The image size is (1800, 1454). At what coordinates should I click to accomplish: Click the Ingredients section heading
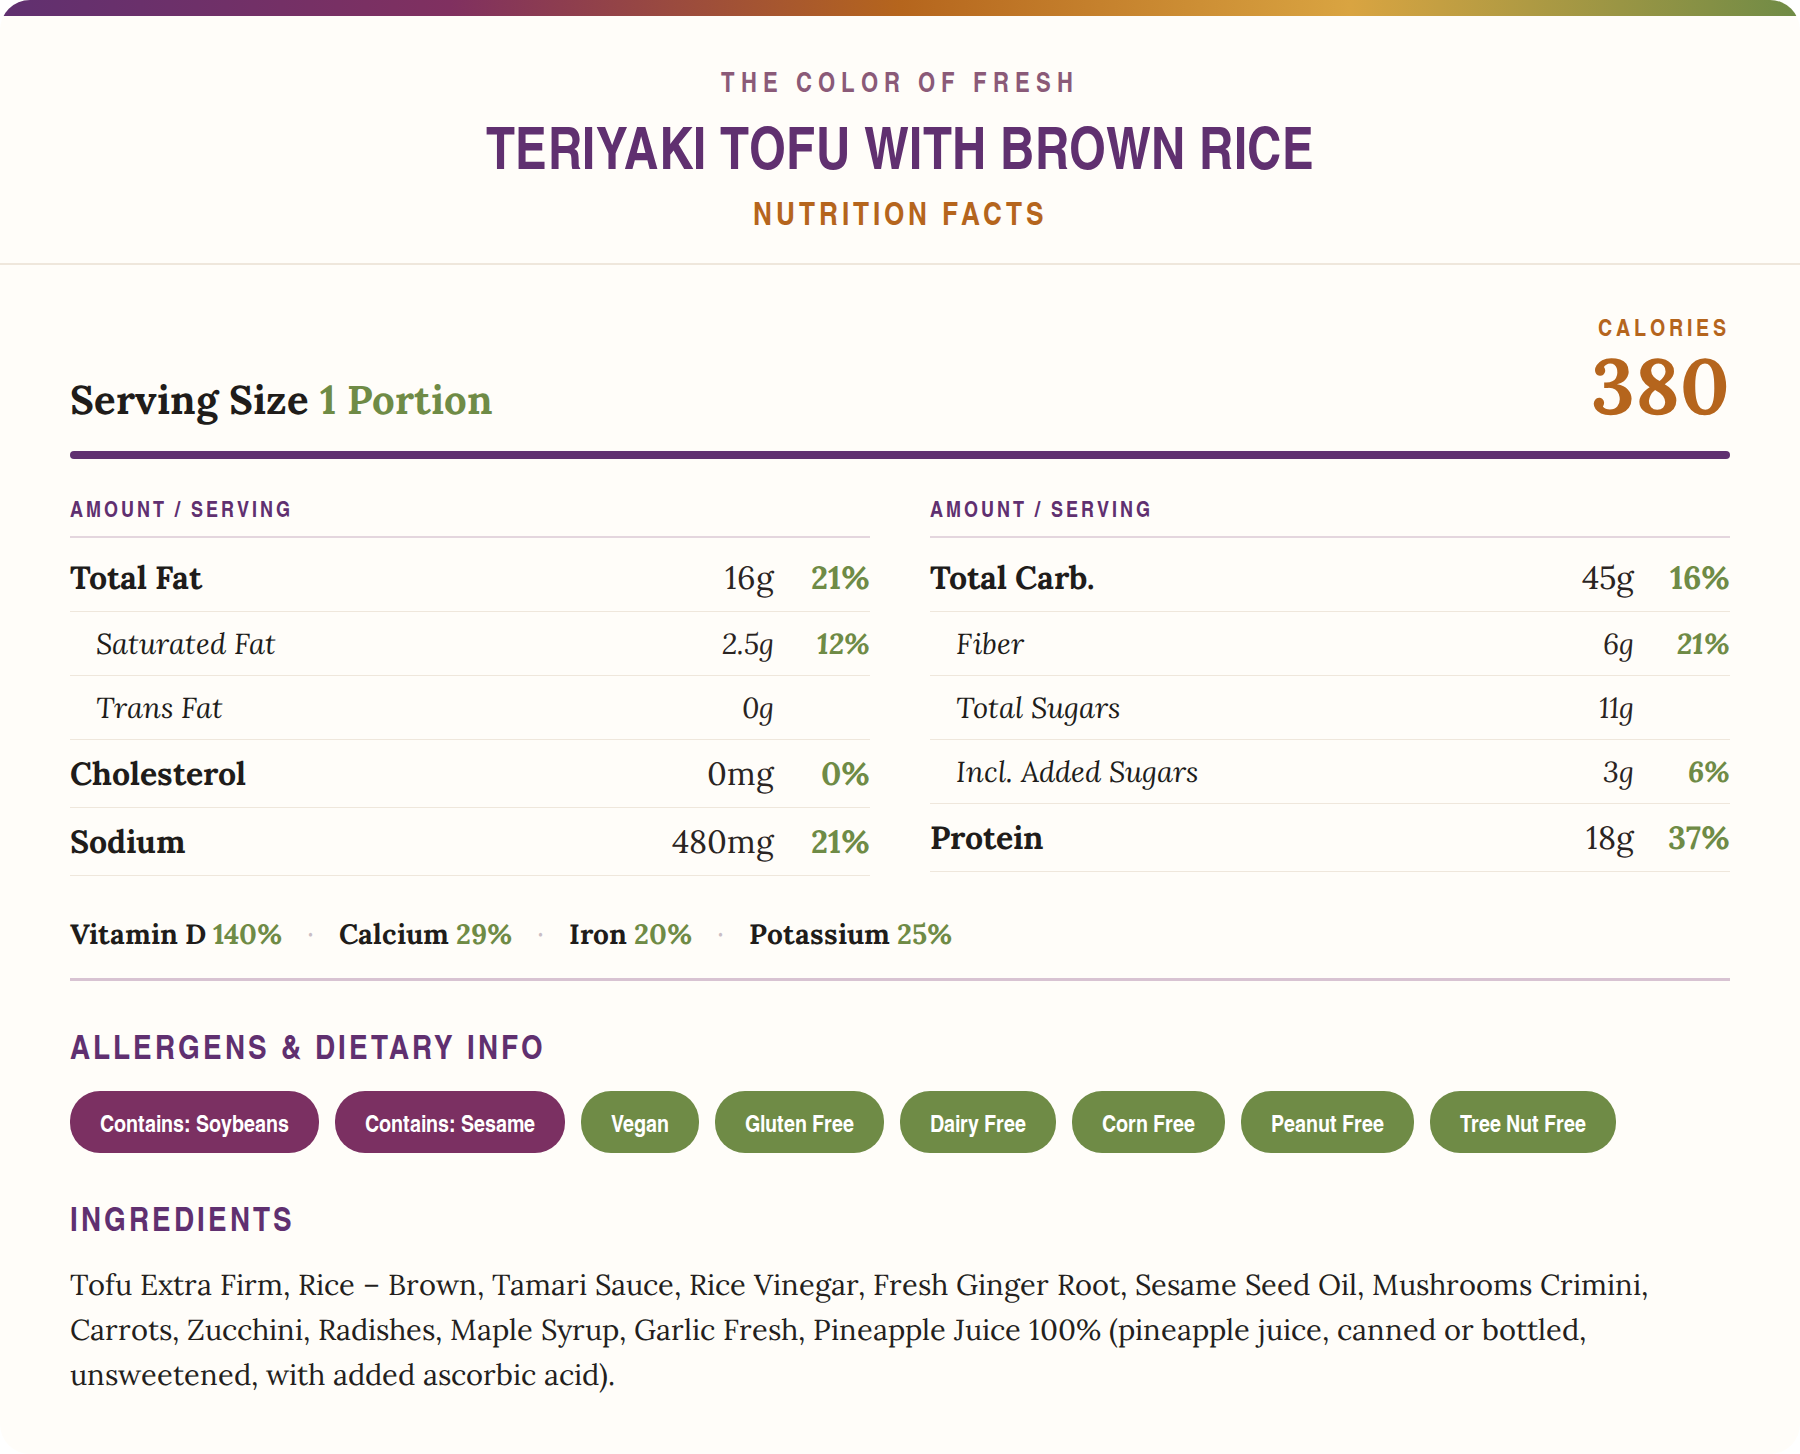click(181, 1219)
